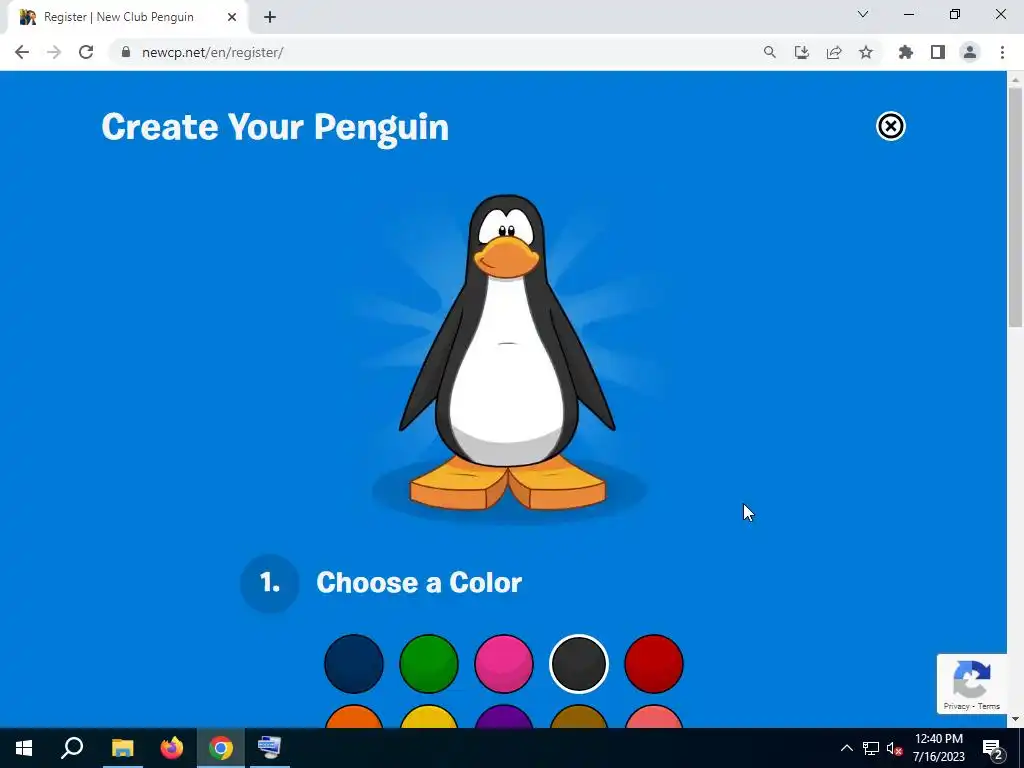
Task: Open File Explorer from the taskbar
Action: tap(122, 748)
